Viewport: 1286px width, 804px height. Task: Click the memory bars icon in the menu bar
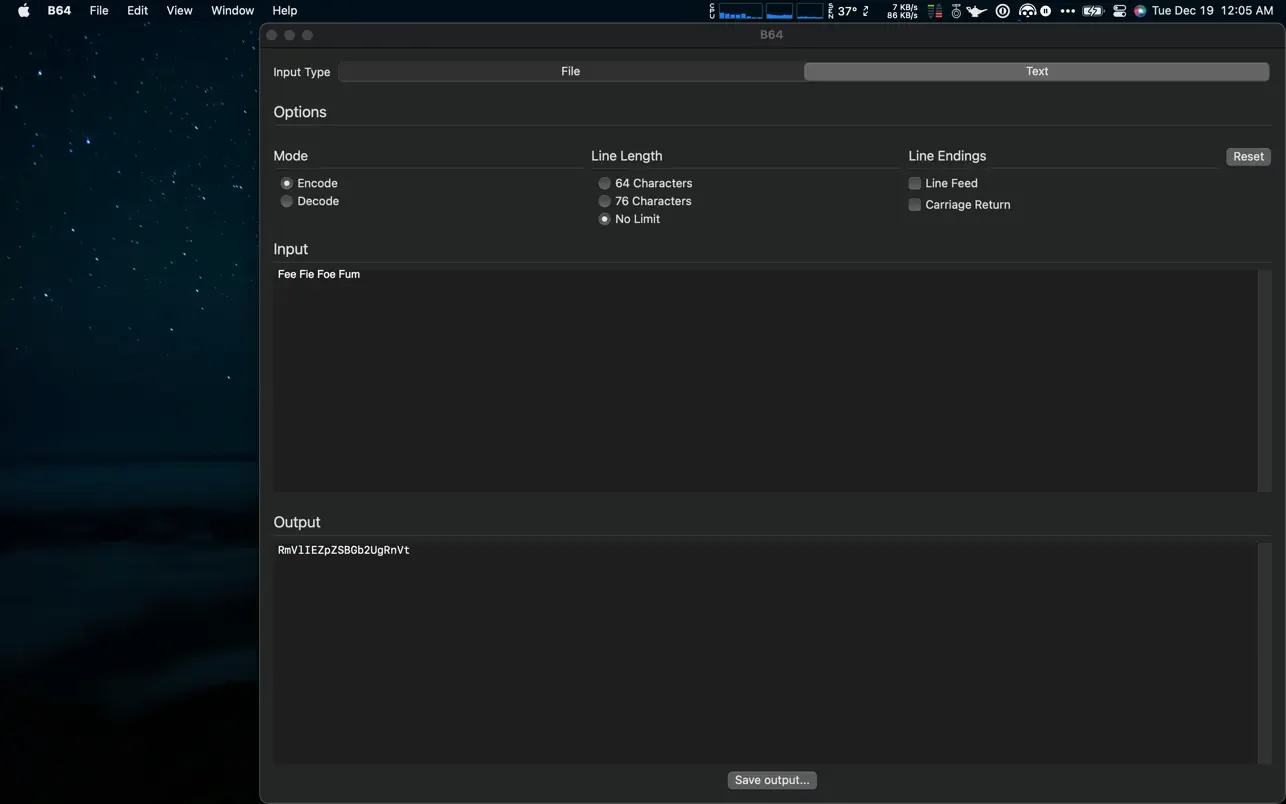[935, 11]
